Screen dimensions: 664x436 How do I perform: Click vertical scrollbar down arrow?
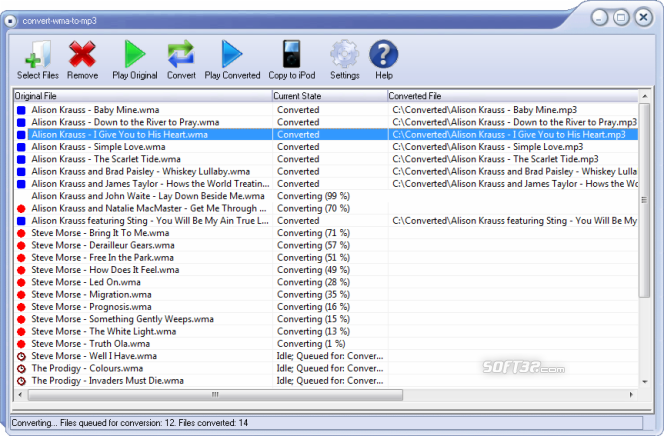click(645, 381)
